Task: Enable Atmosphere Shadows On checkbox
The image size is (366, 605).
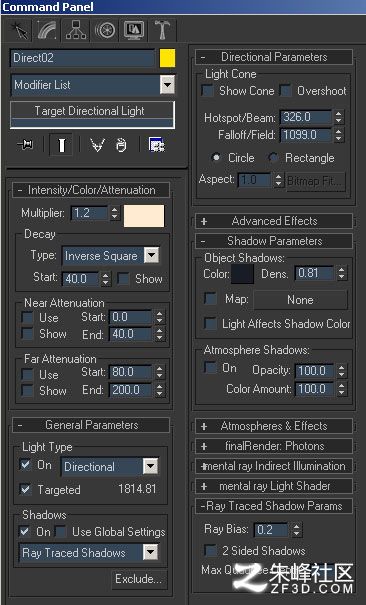Action: (210, 367)
